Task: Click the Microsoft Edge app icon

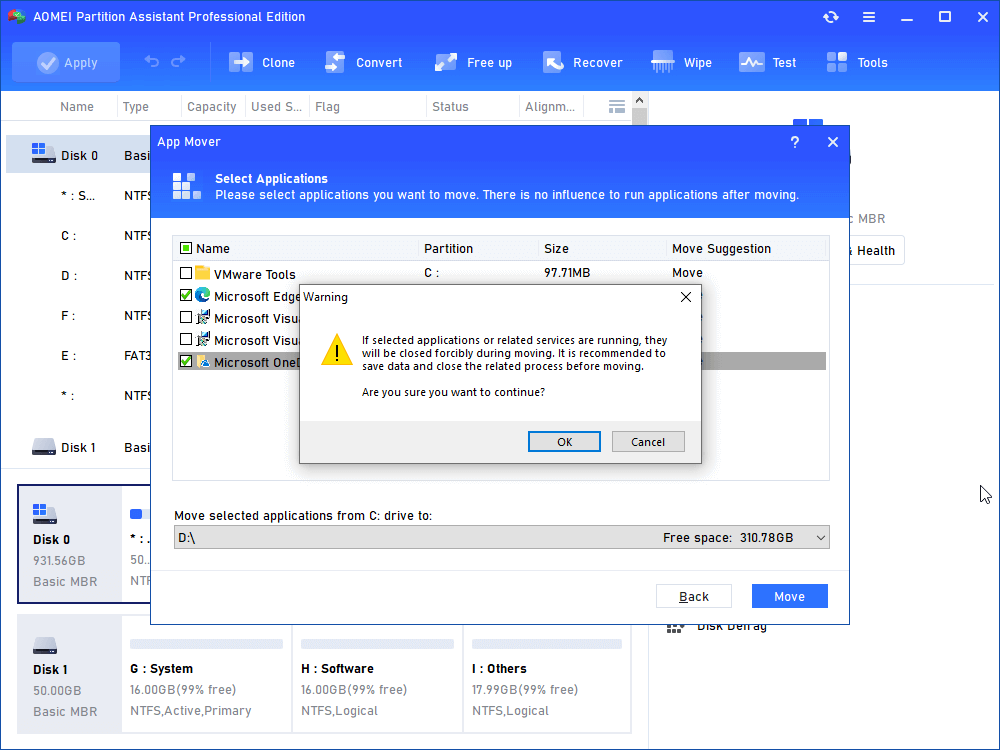Action: click(x=202, y=295)
